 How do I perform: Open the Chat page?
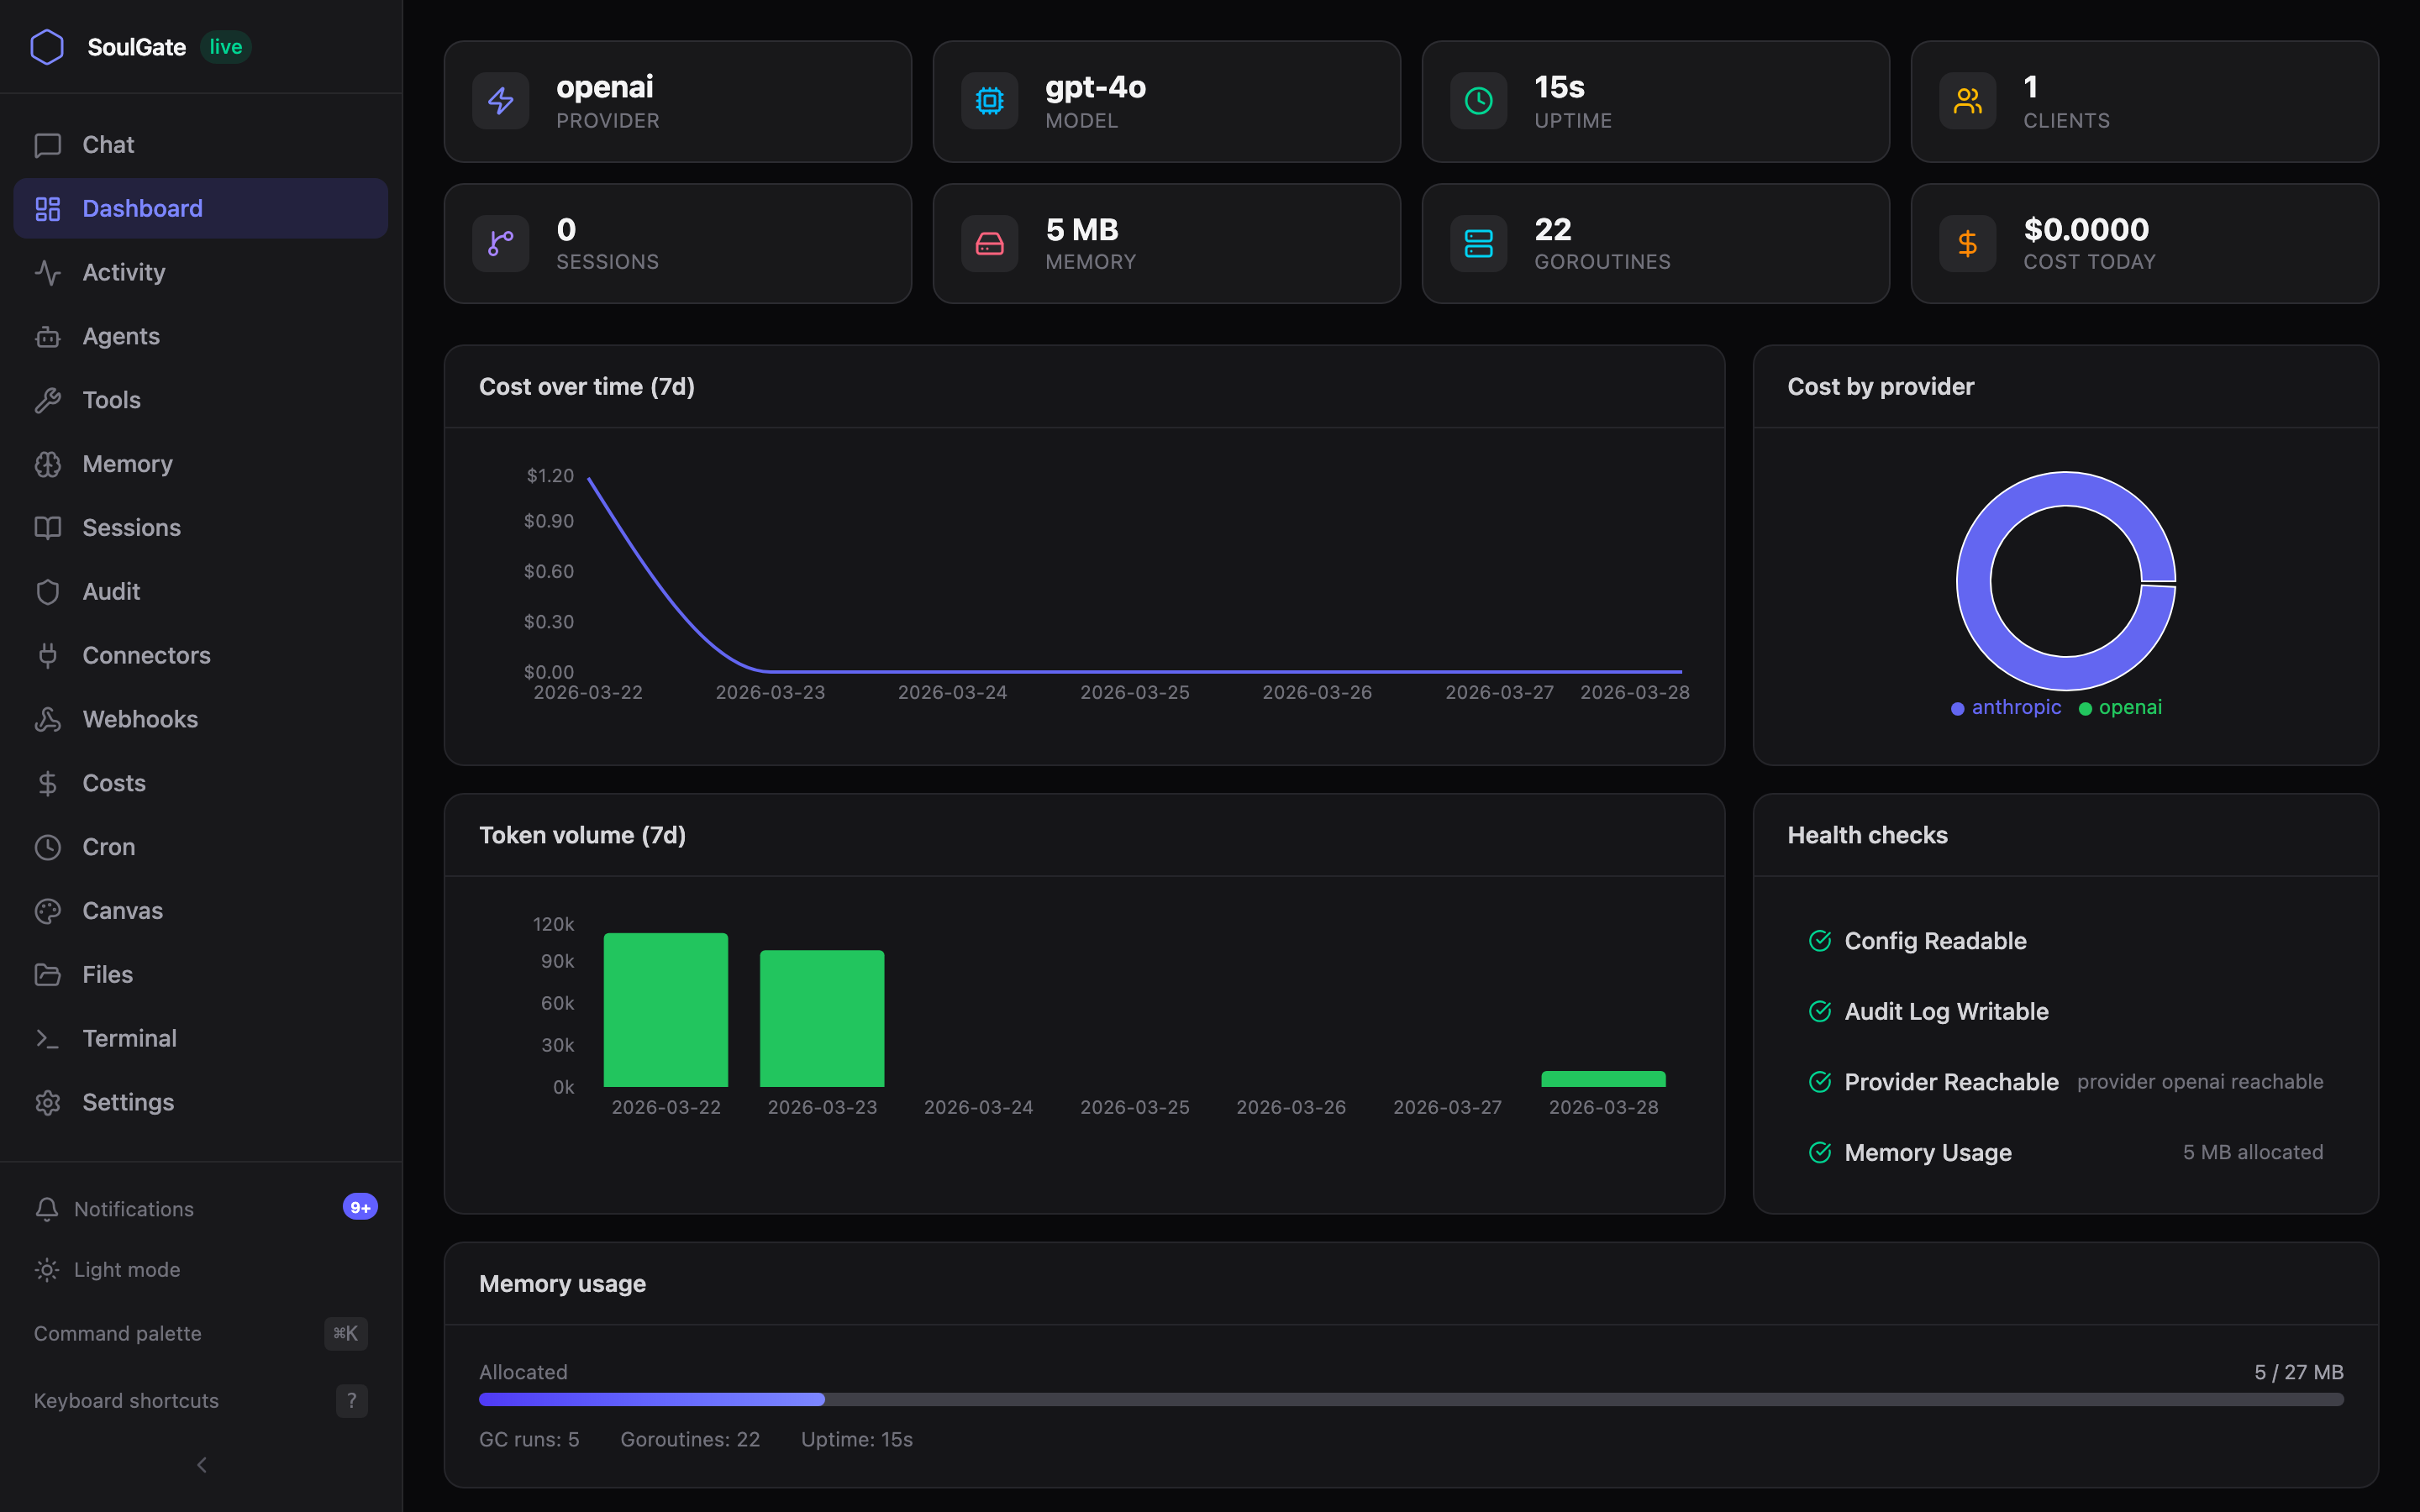pyautogui.click(x=200, y=145)
